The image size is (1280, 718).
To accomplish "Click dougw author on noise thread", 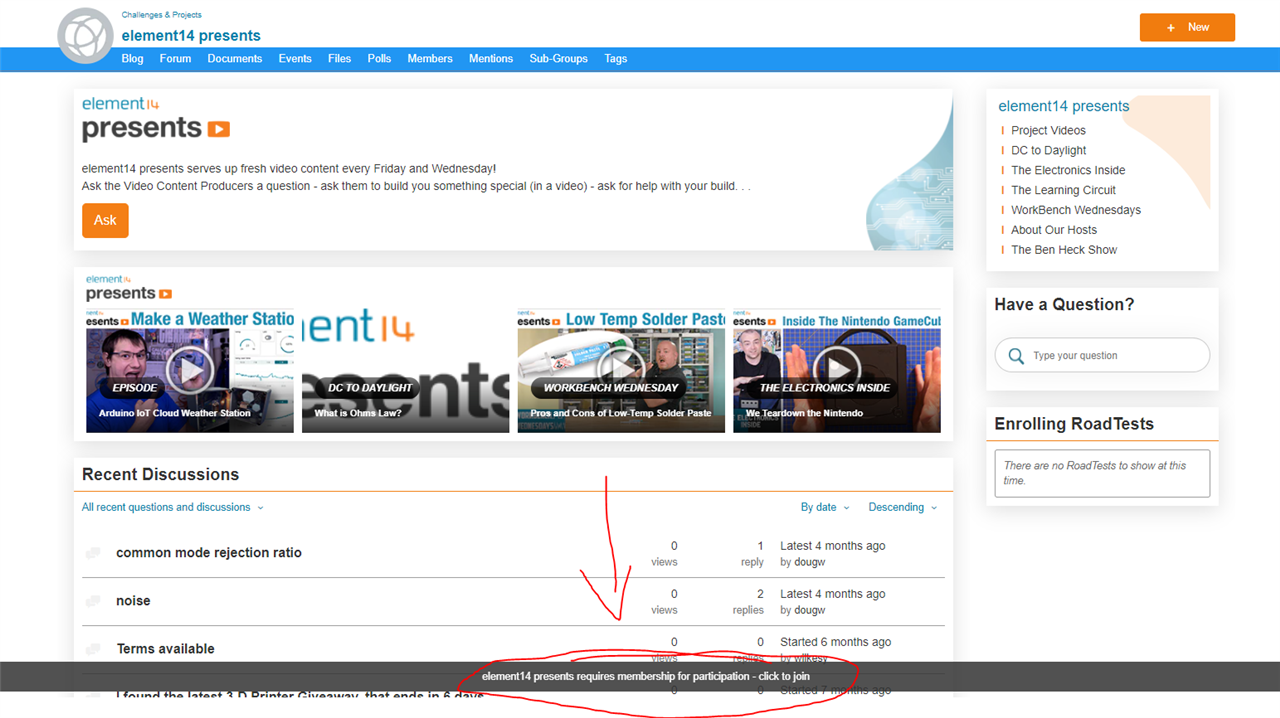I will pyautogui.click(x=809, y=610).
